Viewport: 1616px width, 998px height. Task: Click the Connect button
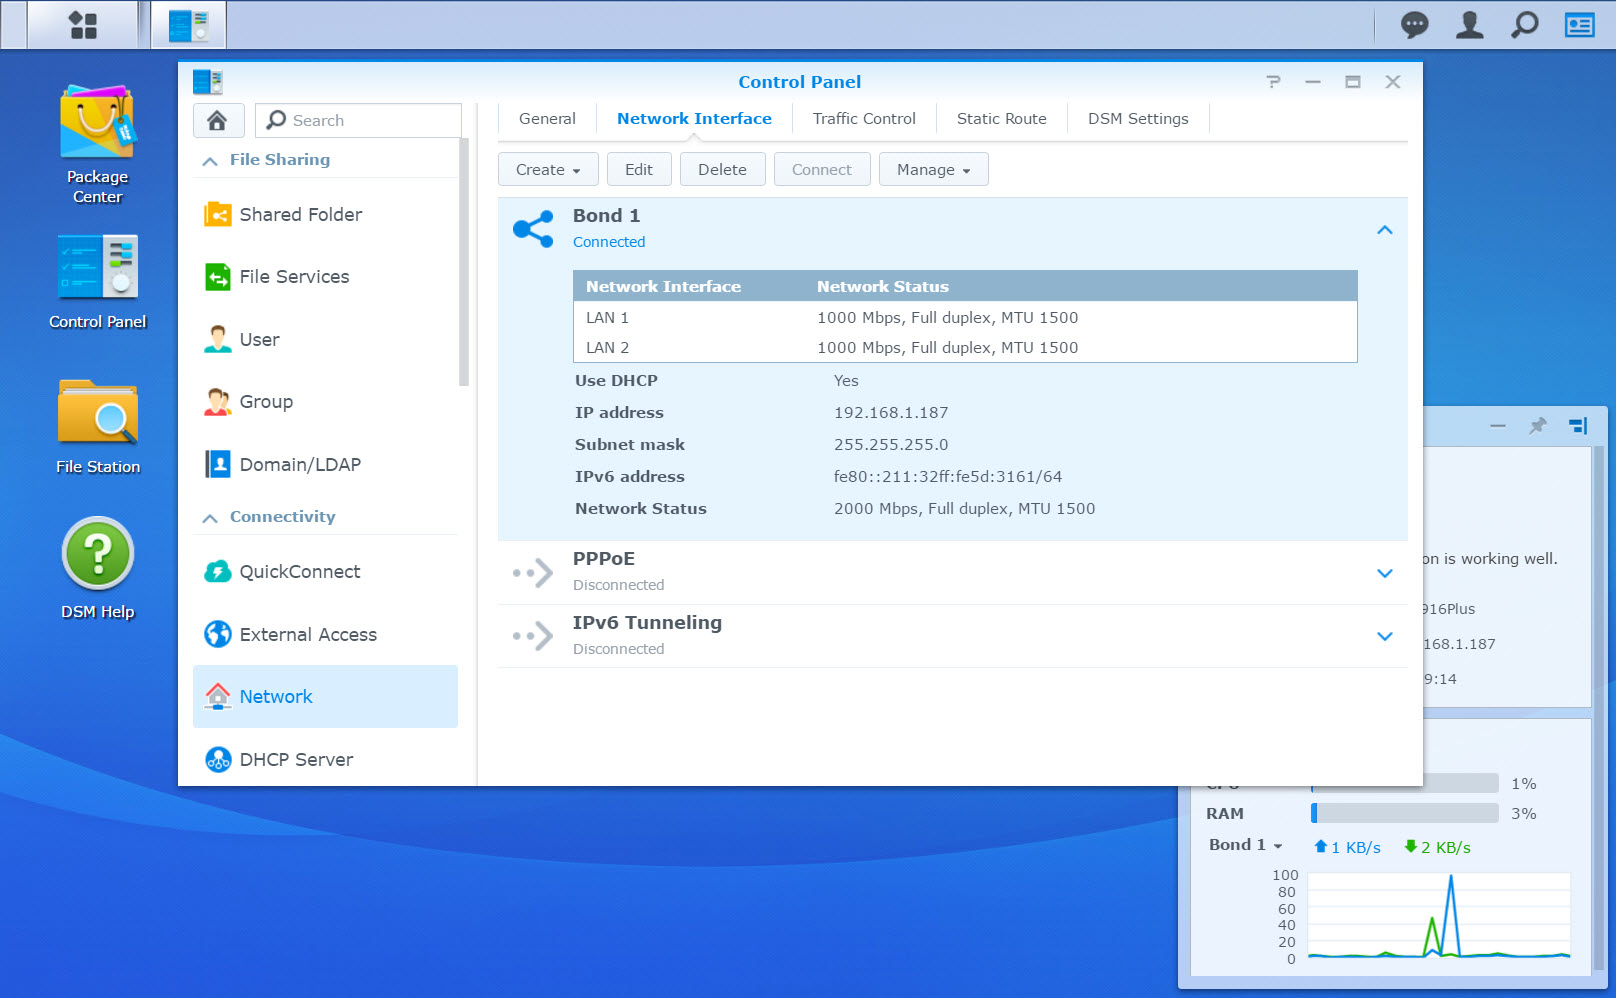click(822, 169)
